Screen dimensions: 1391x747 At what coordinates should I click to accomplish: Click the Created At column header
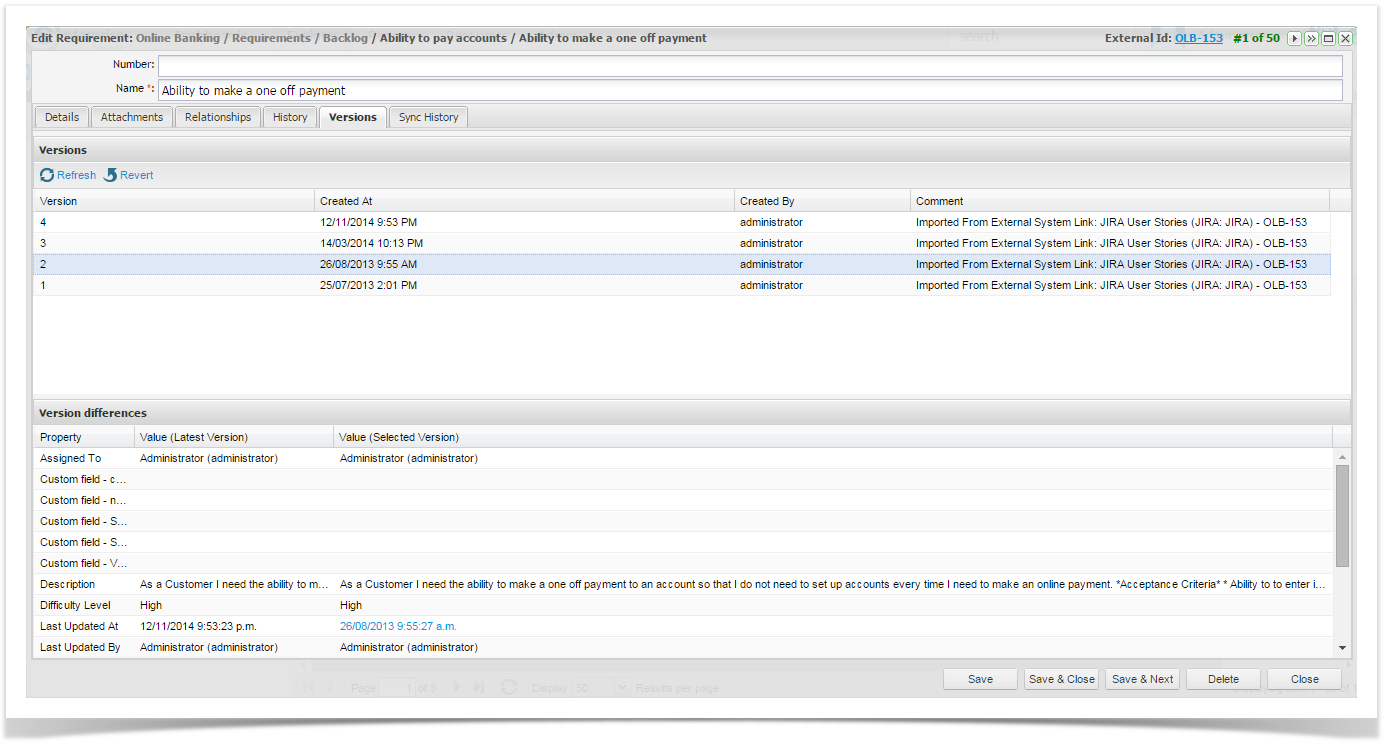point(524,201)
